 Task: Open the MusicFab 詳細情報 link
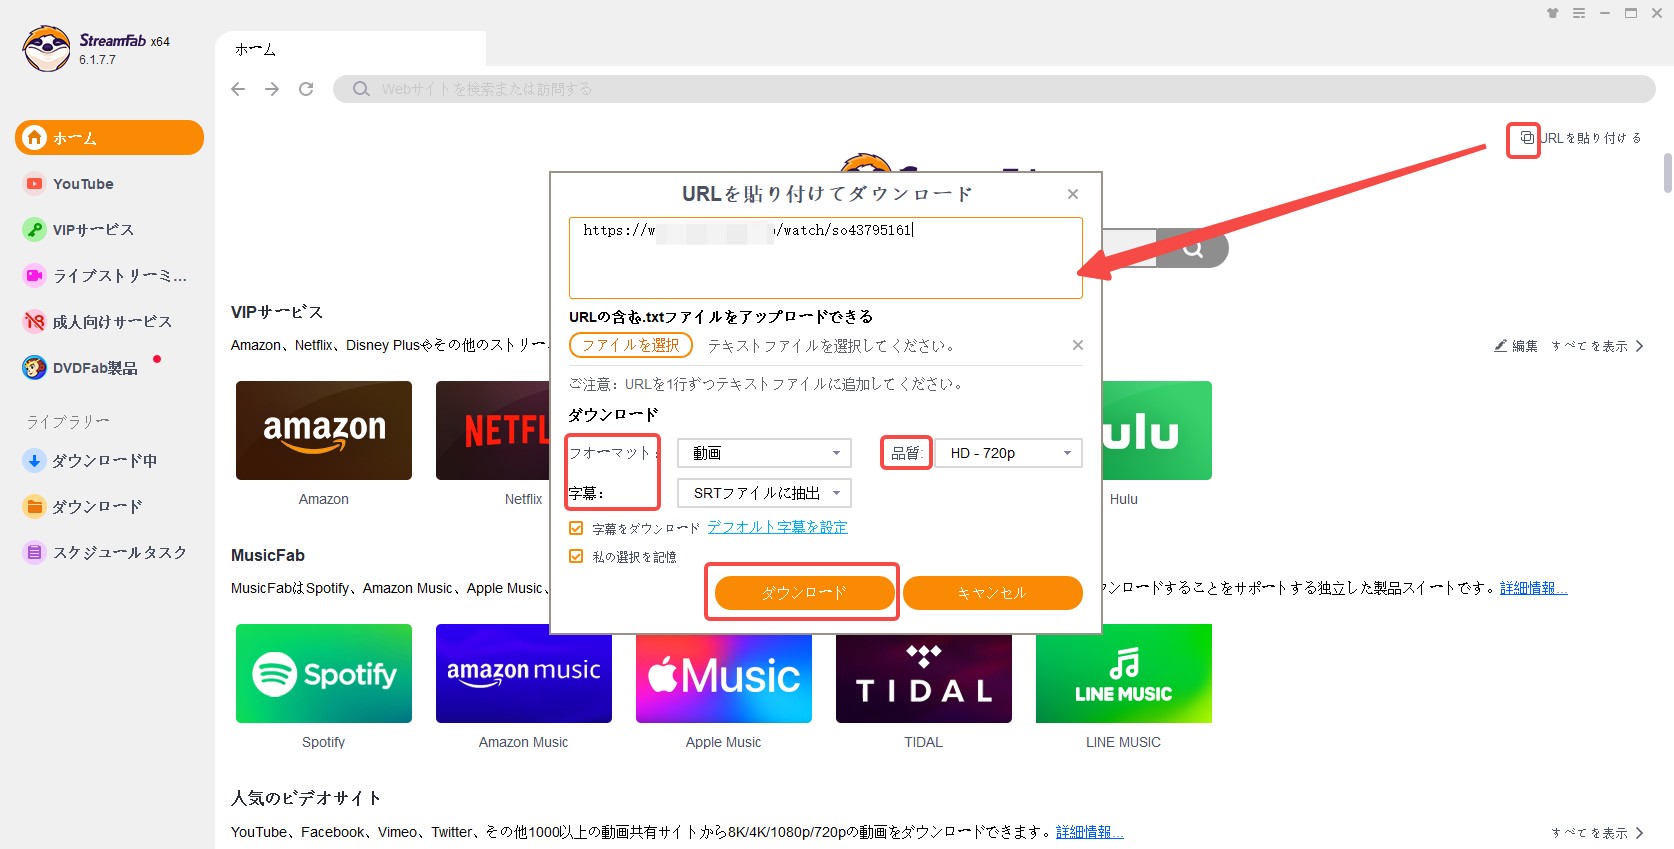pyautogui.click(x=1533, y=588)
